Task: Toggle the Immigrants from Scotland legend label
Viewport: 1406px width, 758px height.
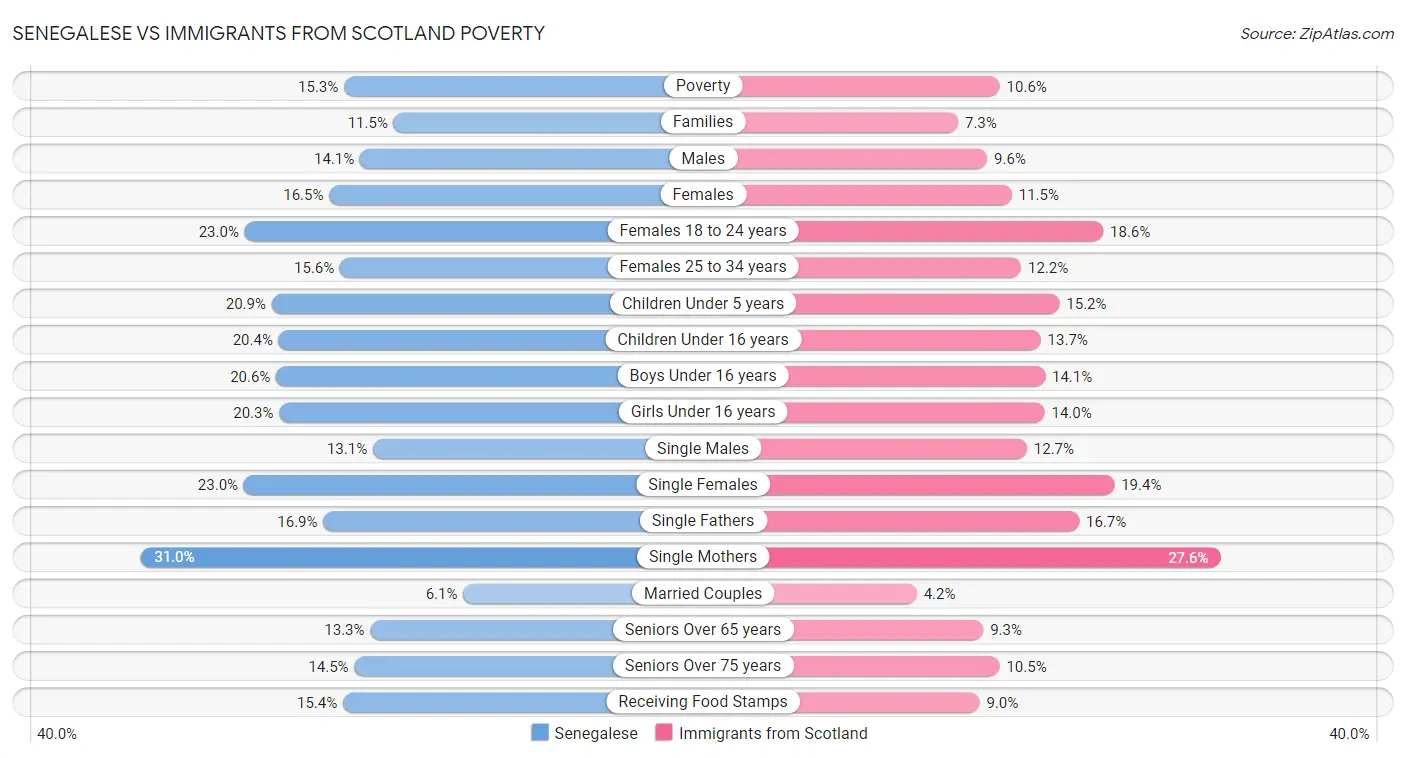Action: pyautogui.click(x=773, y=733)
